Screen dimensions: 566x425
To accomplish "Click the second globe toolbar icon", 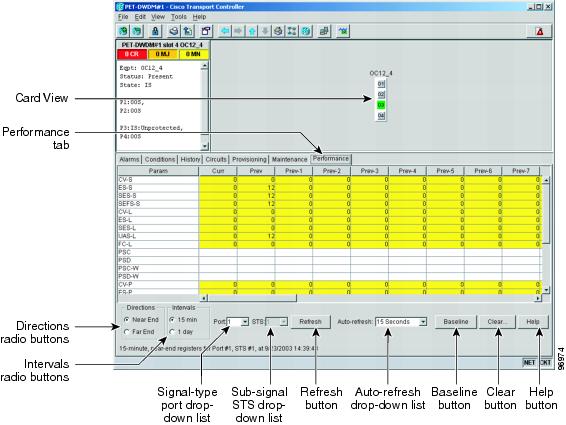I will point(137,31).
